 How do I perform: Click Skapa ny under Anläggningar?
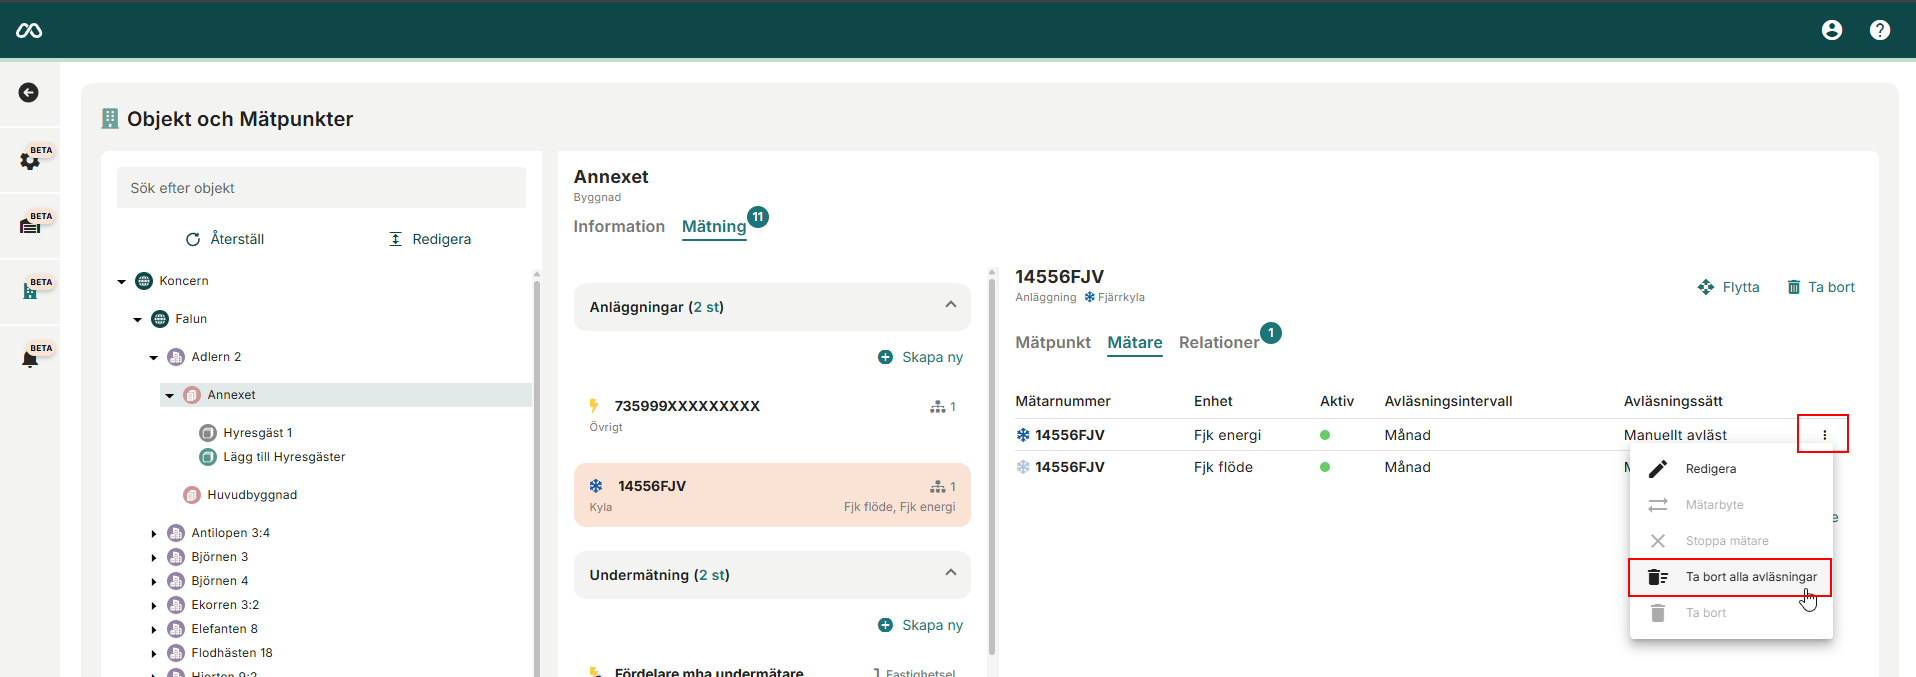tap(920, 358)
